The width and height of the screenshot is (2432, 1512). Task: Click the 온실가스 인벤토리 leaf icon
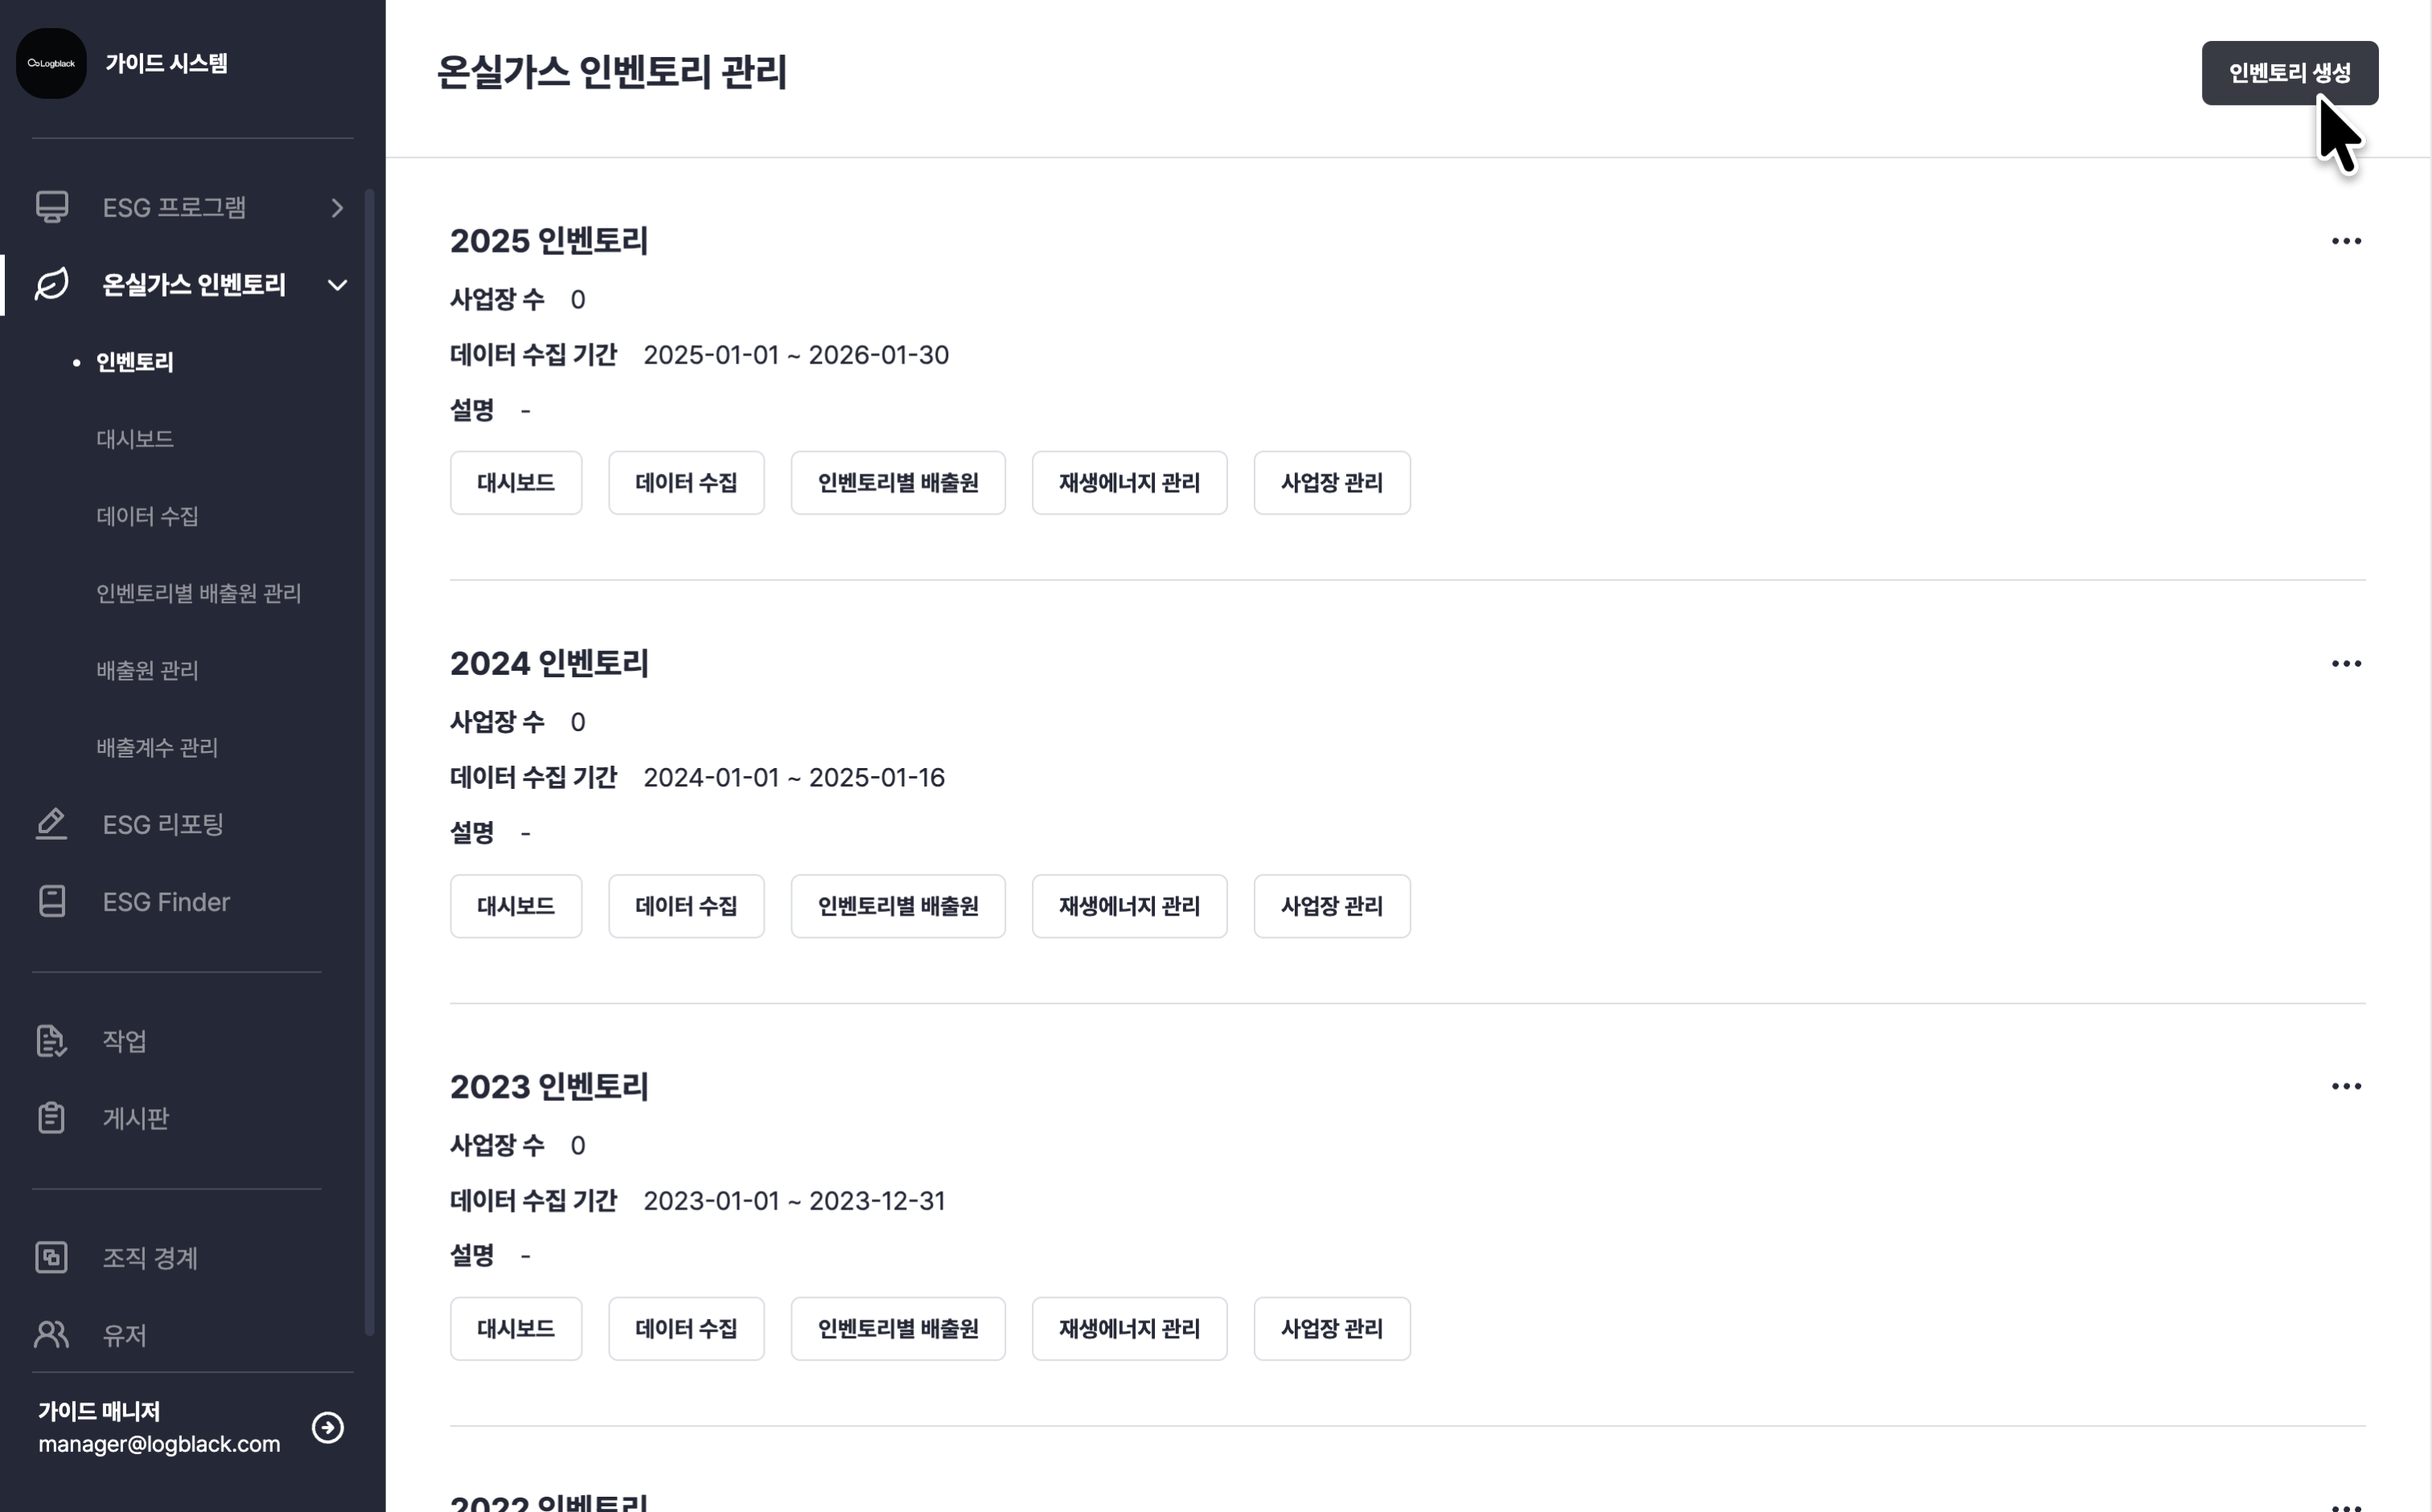pos(52,284)
